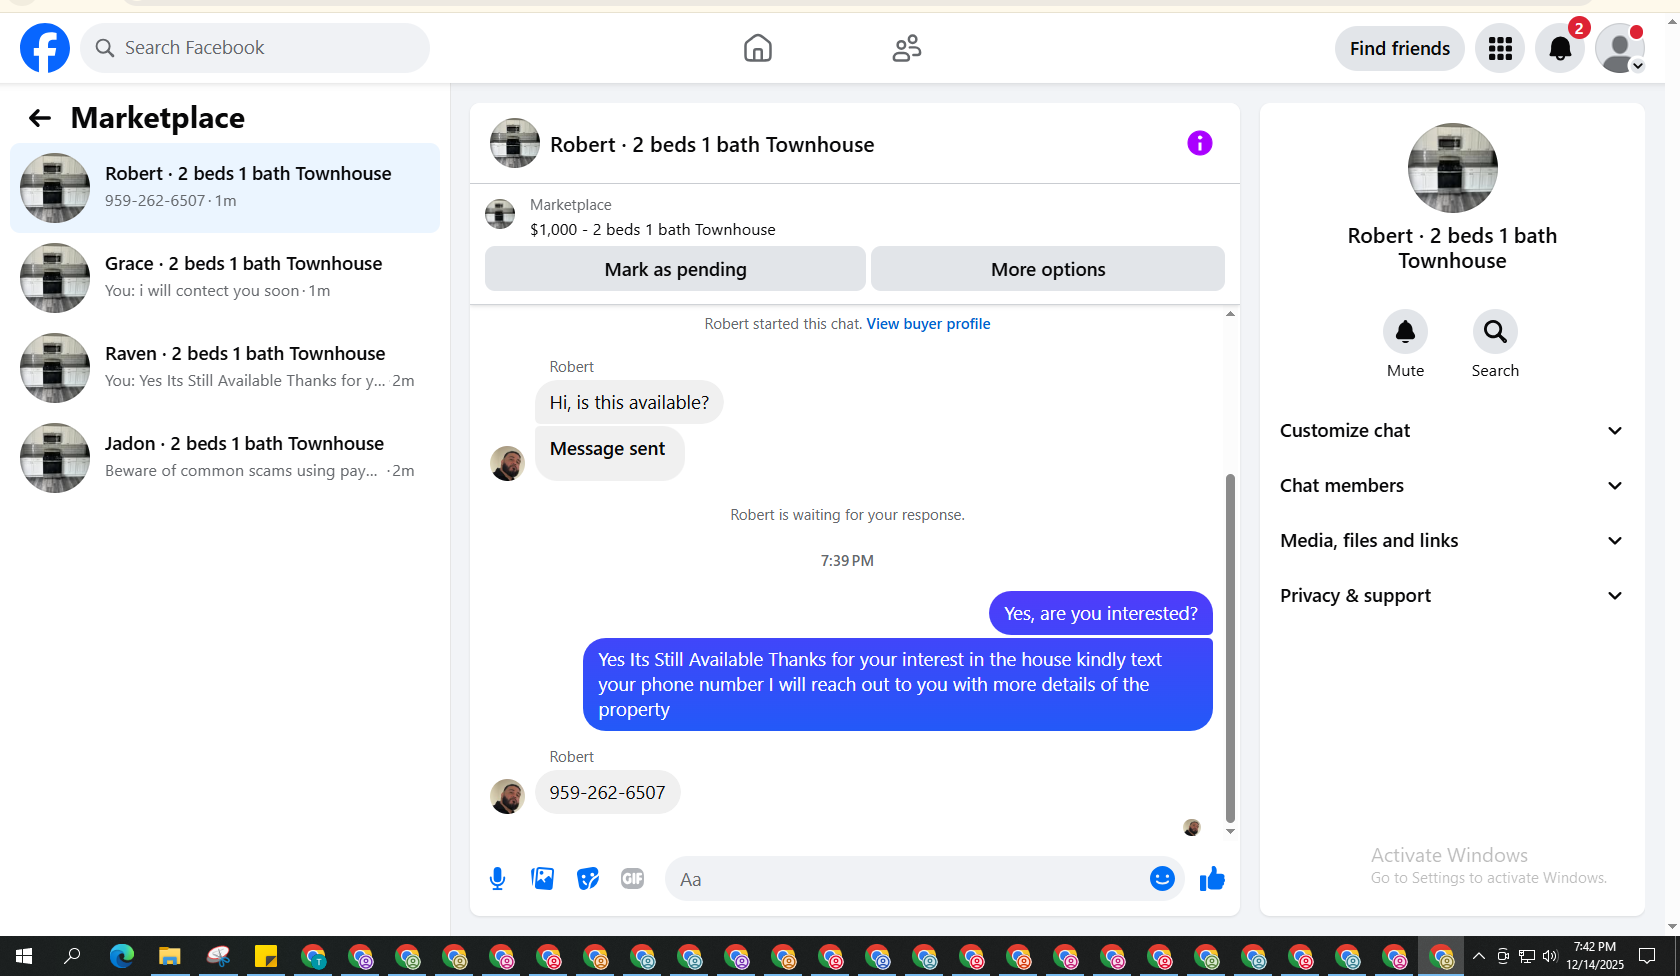Image resolution: width=1680 pixels, height=976 pixels.
Task: Click the search icon in Search Facebook
Action: (x=104, y=48)
